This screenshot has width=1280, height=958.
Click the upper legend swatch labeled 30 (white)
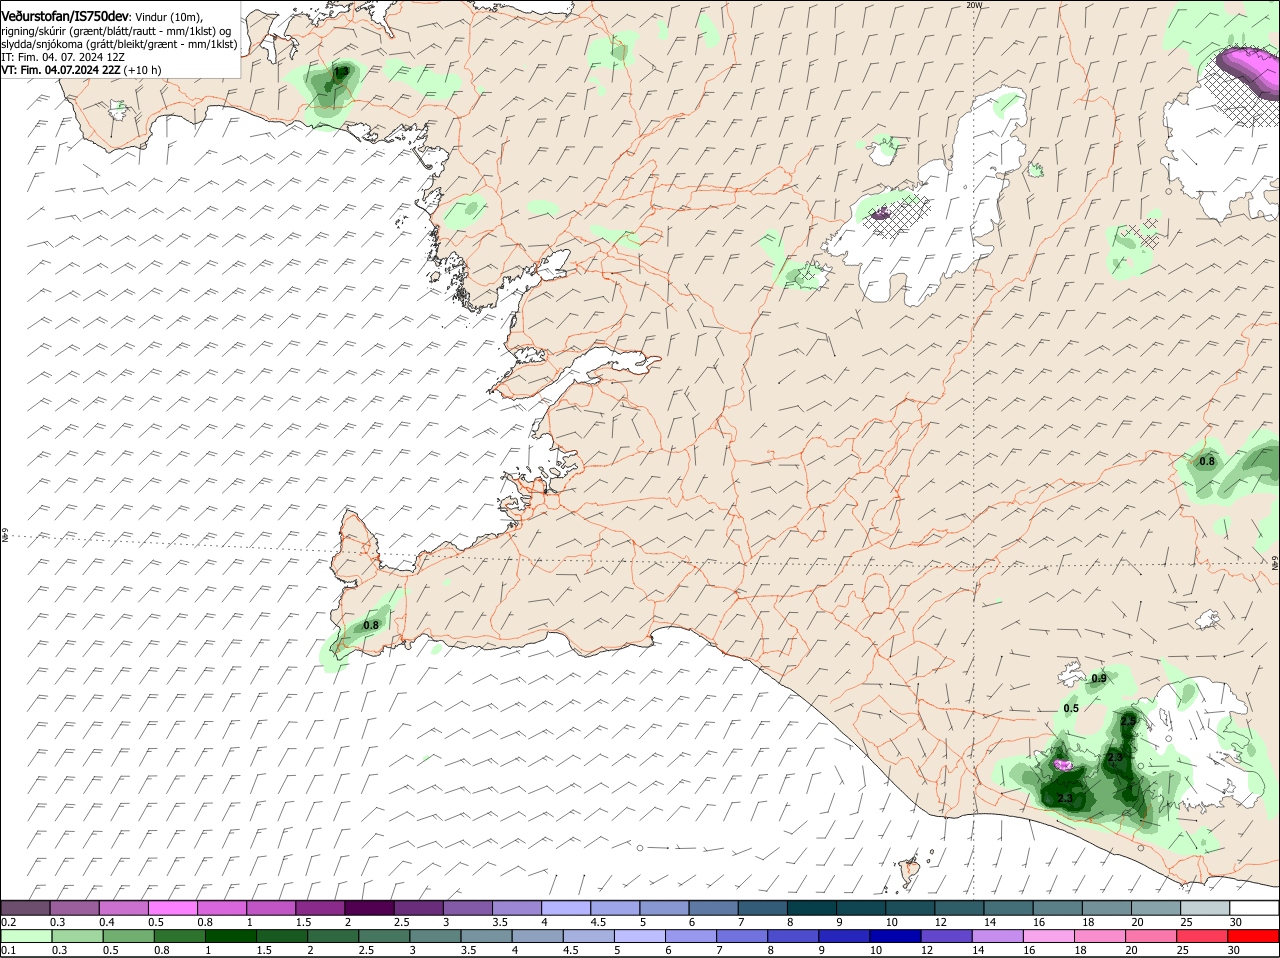coord(1254,907)
